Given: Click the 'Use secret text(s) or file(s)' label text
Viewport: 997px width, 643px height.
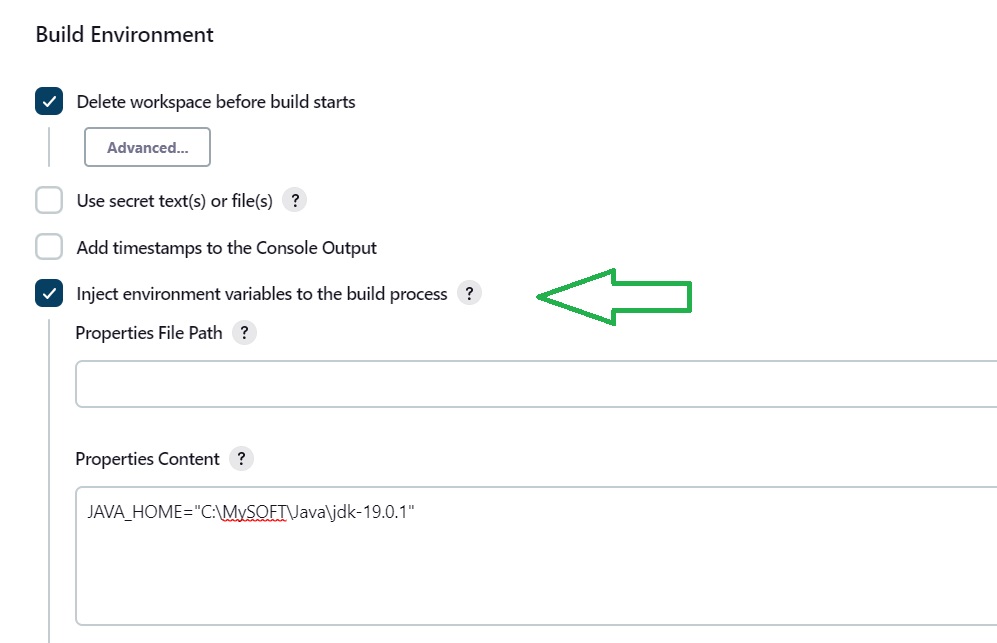Looking at the screenshot, I should [x=174, y=201].
